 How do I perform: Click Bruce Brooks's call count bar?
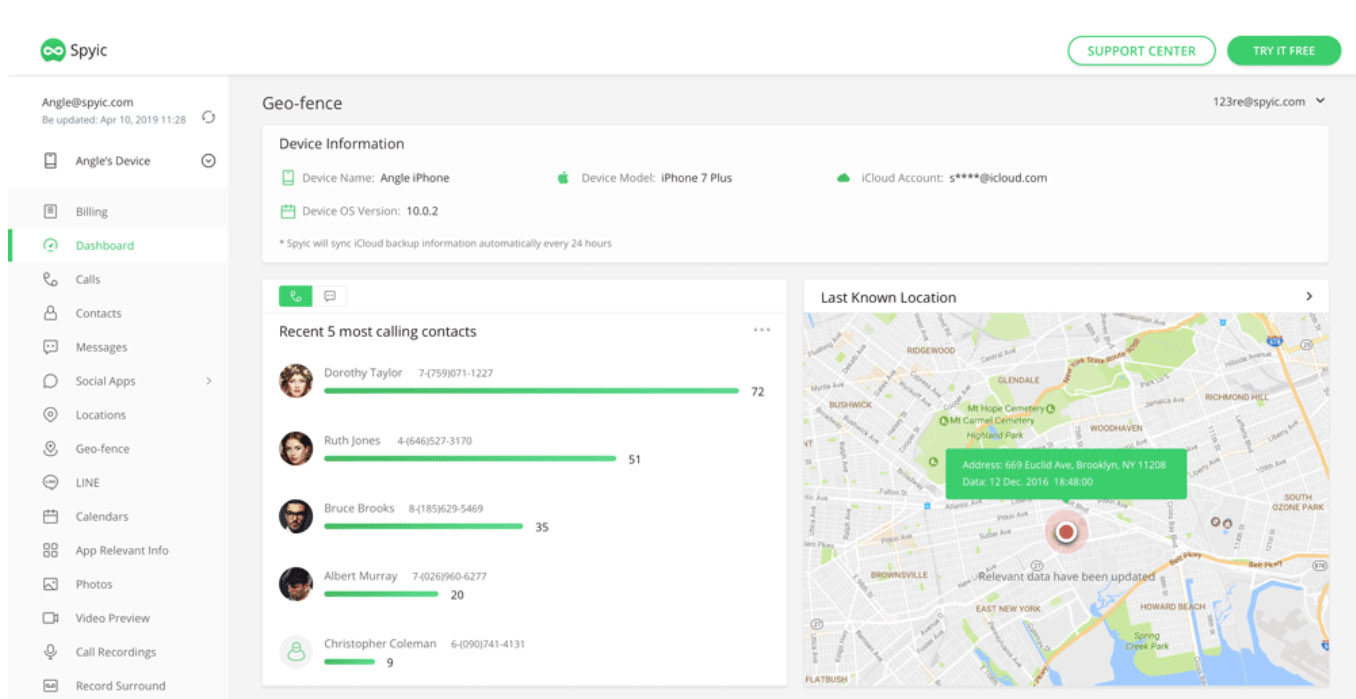point(423,527)
